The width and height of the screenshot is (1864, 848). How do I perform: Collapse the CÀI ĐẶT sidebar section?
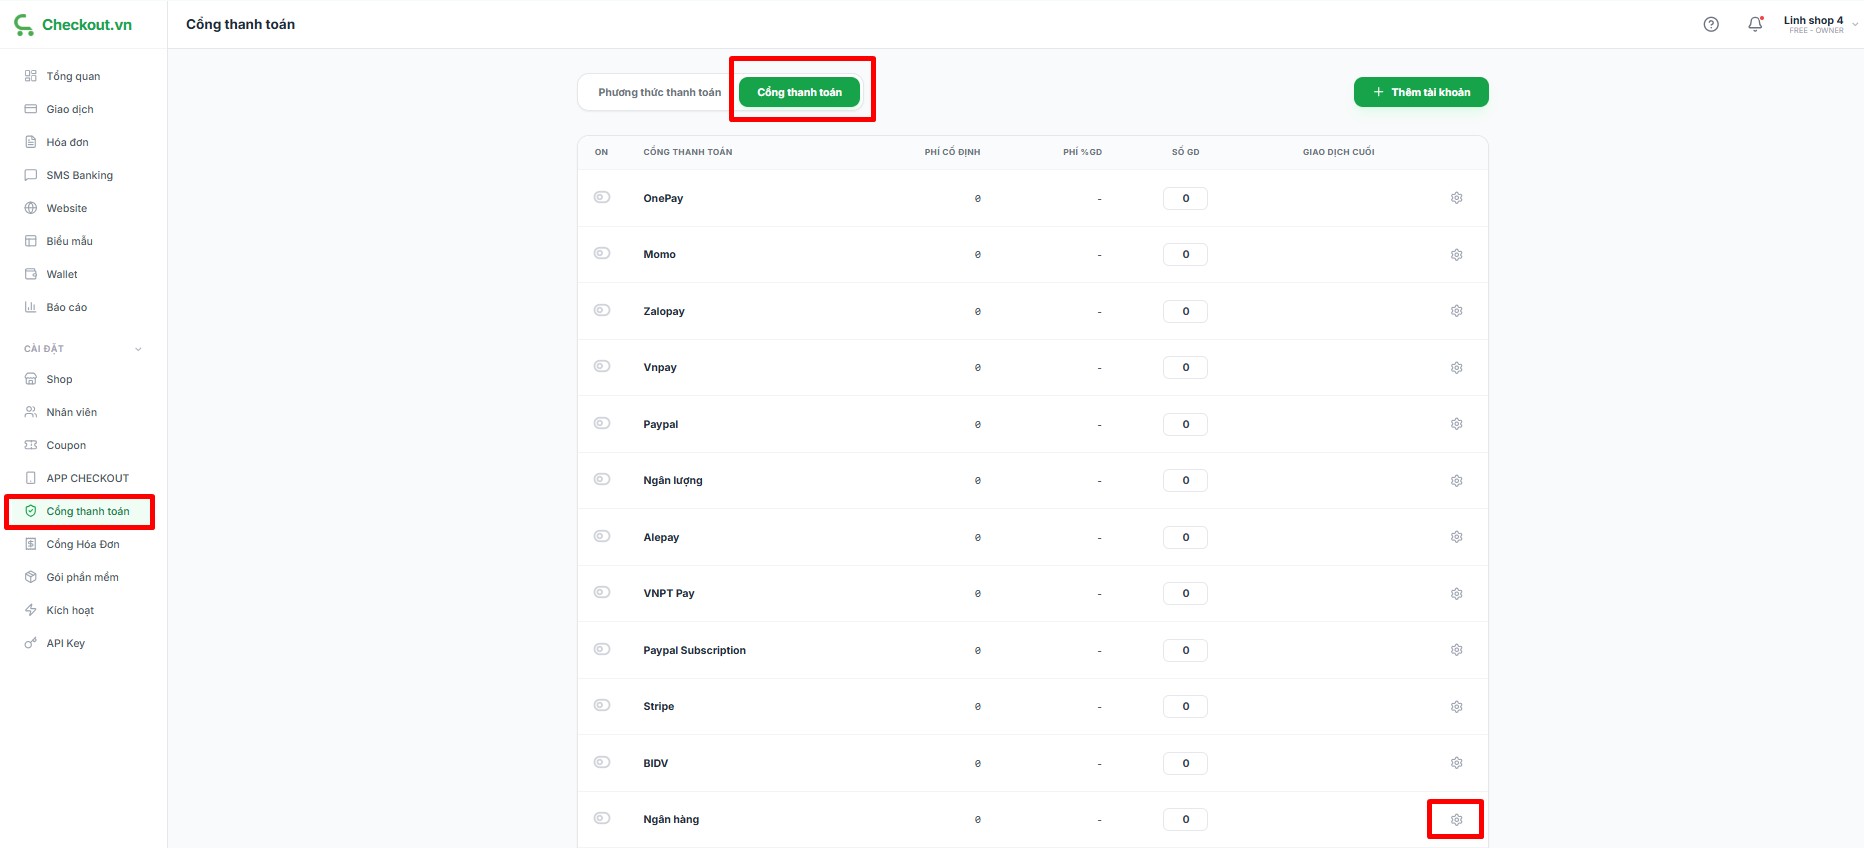(x=138, y=349)
